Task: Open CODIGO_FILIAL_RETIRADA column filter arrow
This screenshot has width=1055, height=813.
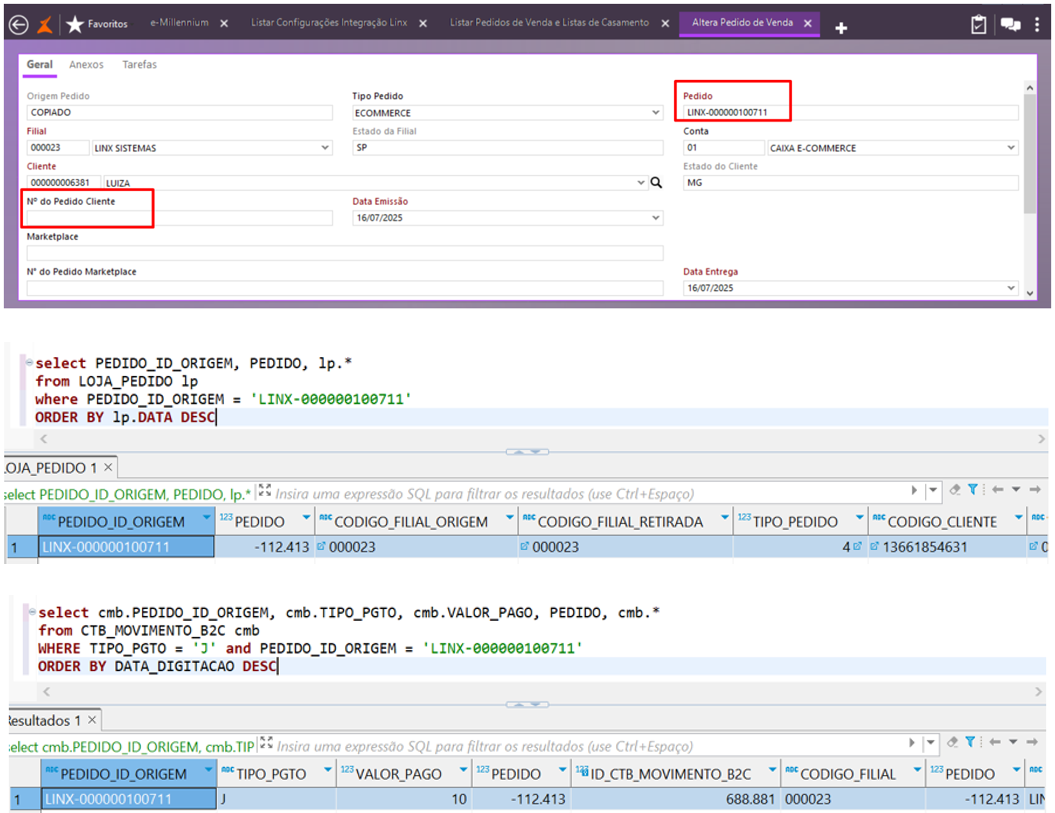Action: coord(725,518)
